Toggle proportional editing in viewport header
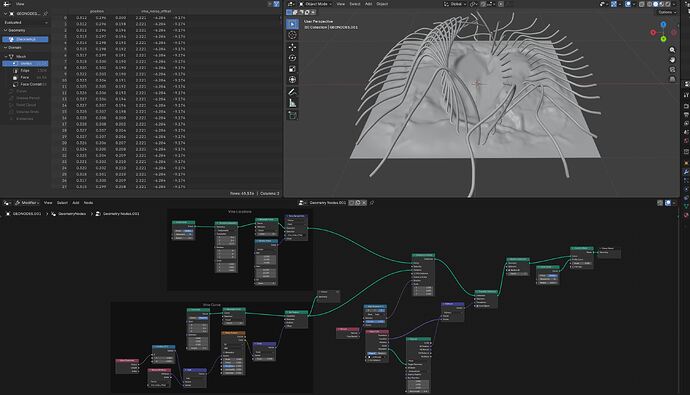This screenshot has height=395, width=690. pyautogui.click(x=501, y=4)
